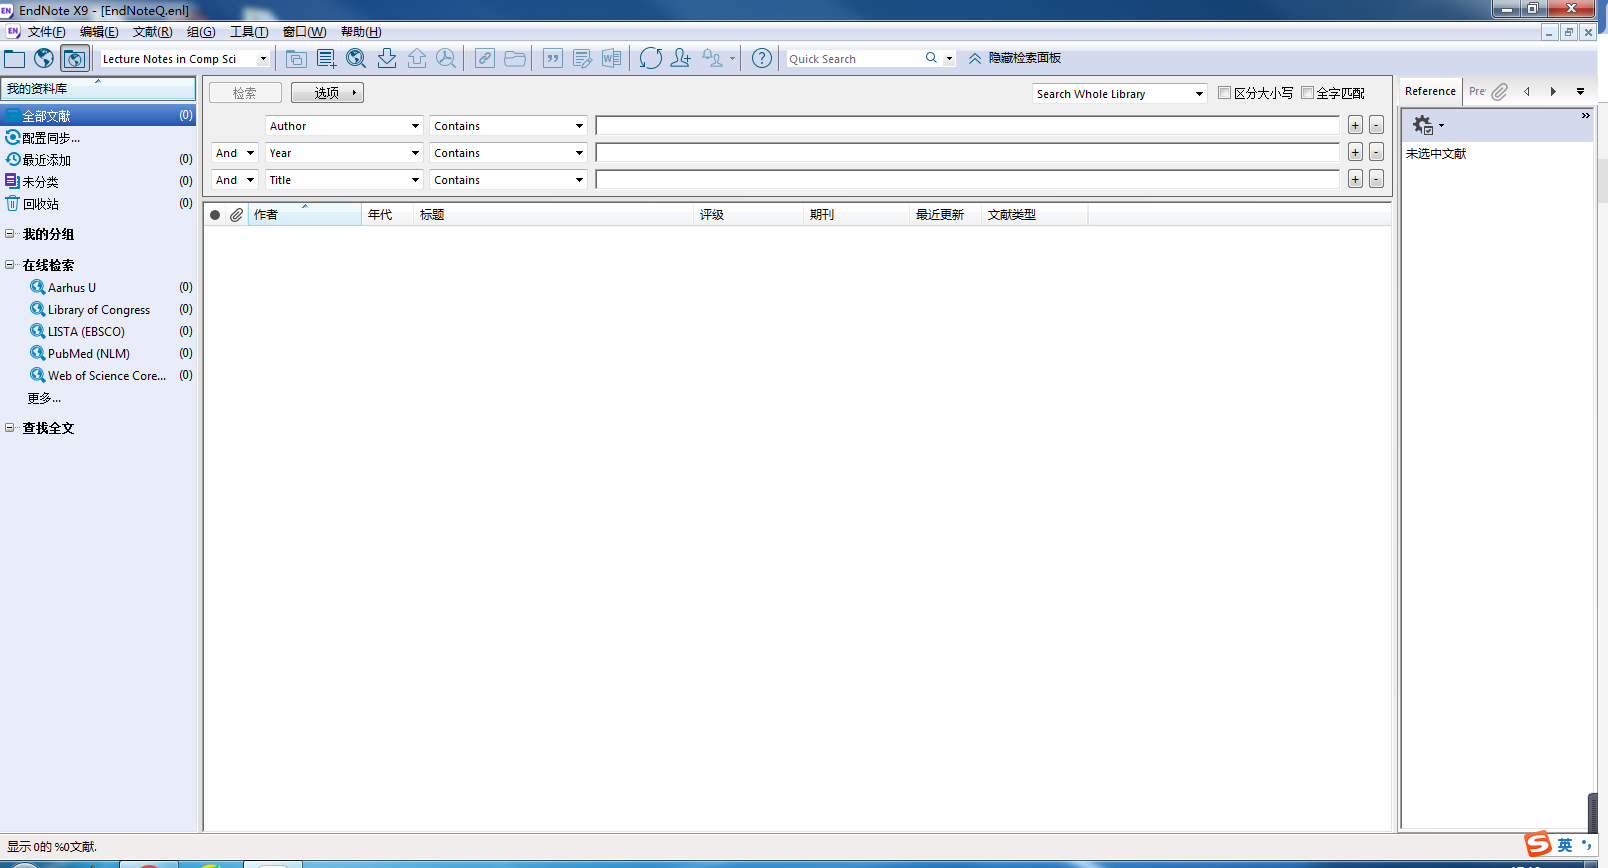Viewport: 1608px width, 868px height.
Task: Click Activity Feed bell-person icon
Action: pyautogui.click(x=713, y=59)
